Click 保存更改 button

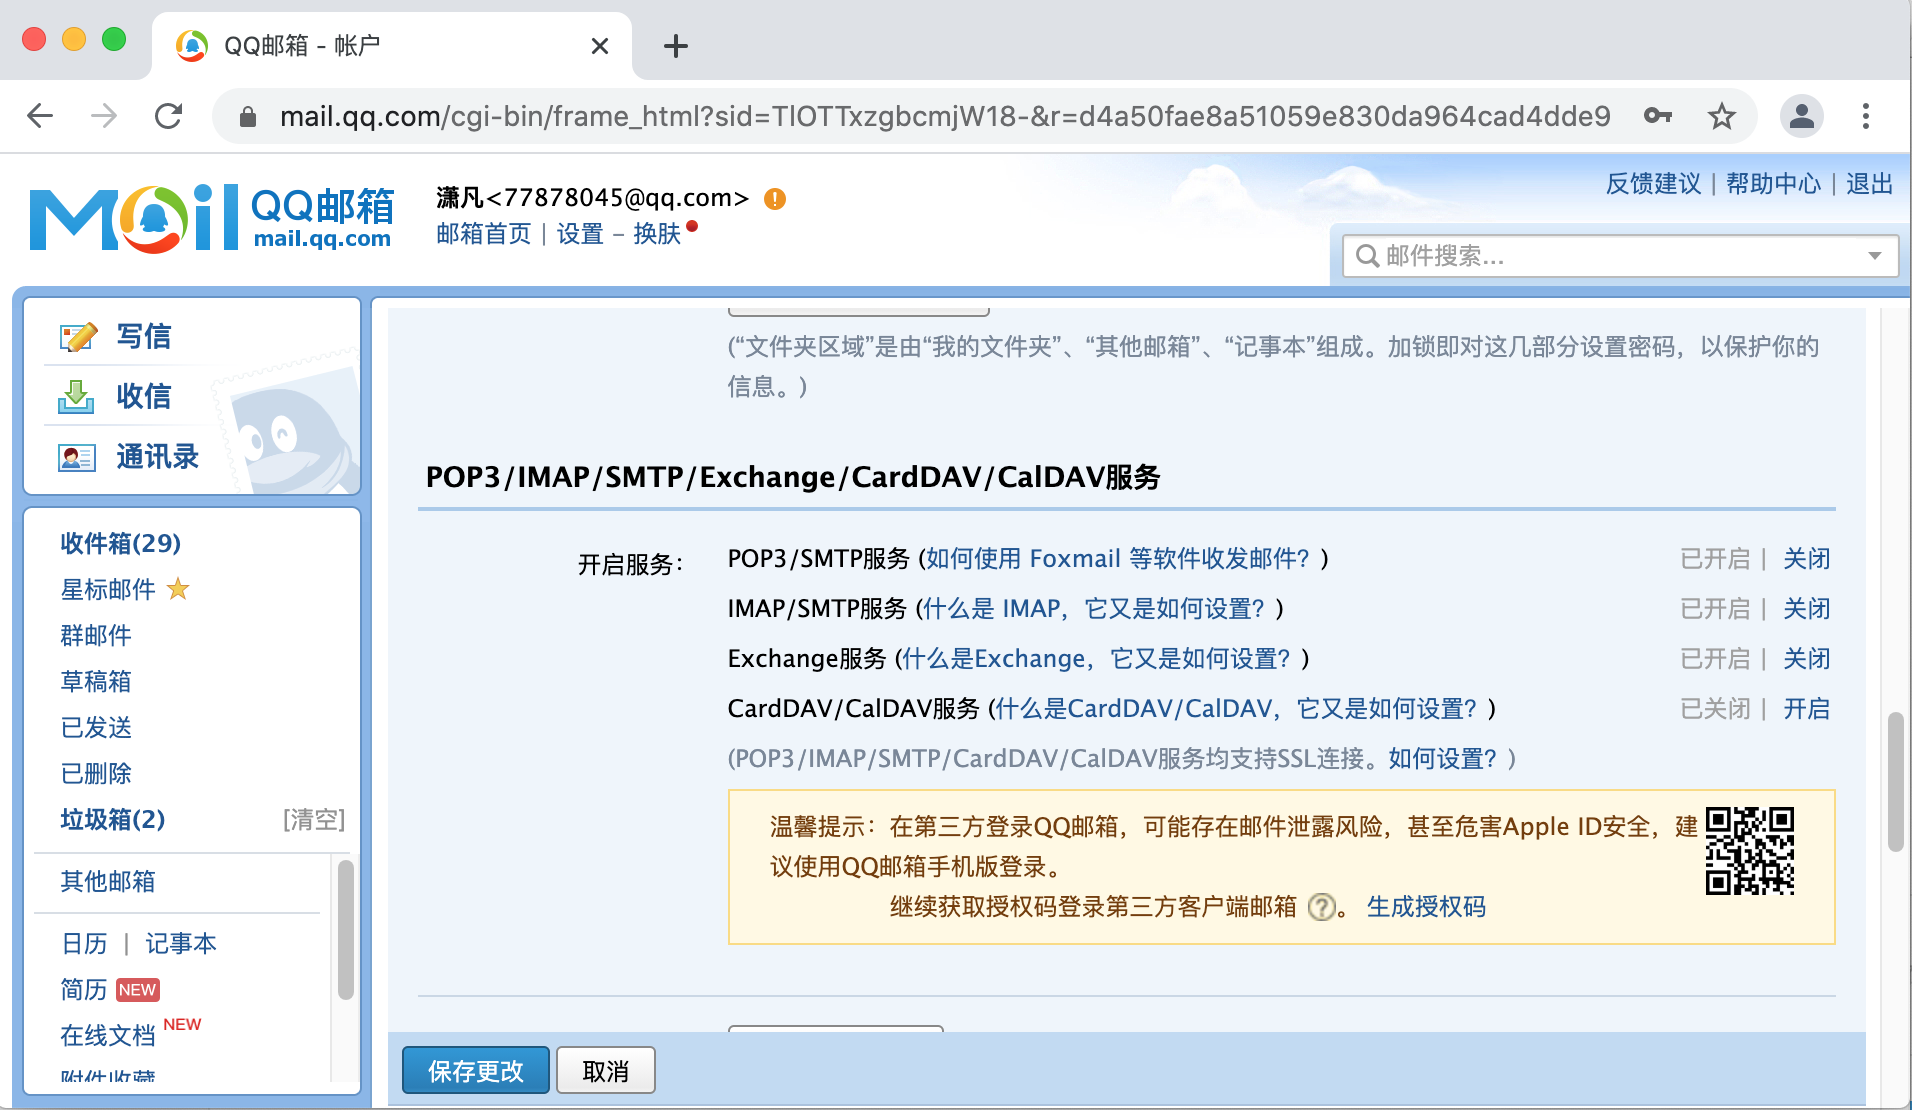pyautogui.click(x=476, y=1071)
